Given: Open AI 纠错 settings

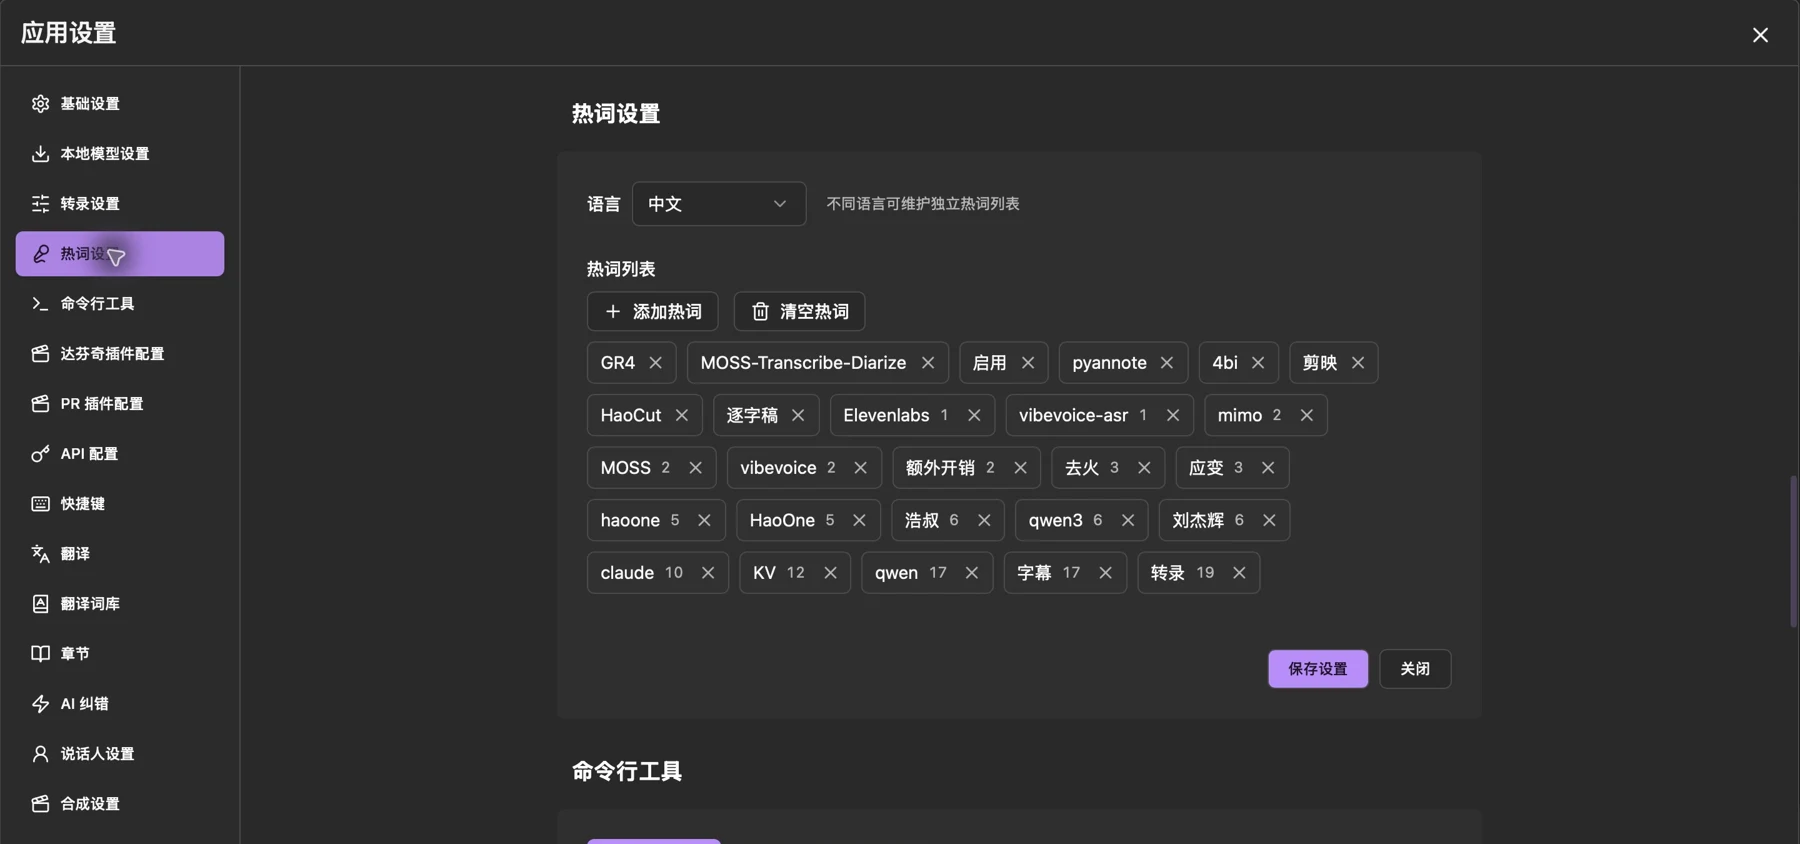Looking at the screenshot, I should pyautogui.click(x=120, y=704).
